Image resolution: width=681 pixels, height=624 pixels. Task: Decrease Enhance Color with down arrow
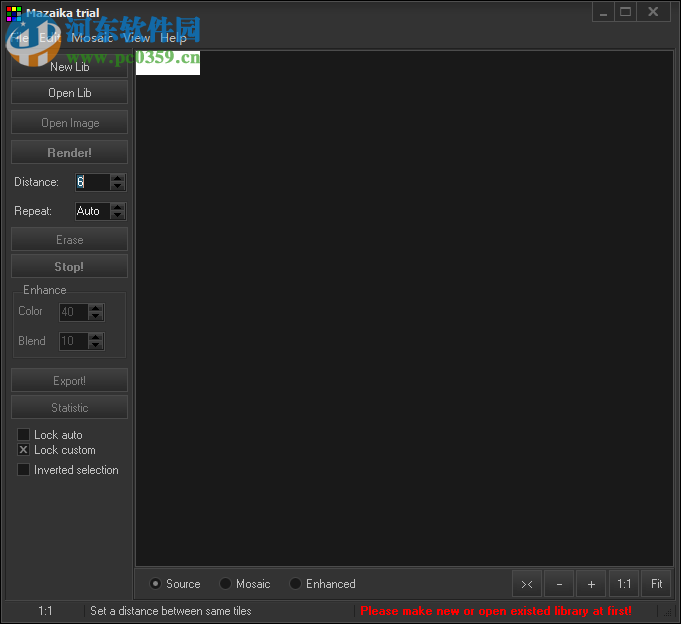pyautogui.click(x=96, y=316)
